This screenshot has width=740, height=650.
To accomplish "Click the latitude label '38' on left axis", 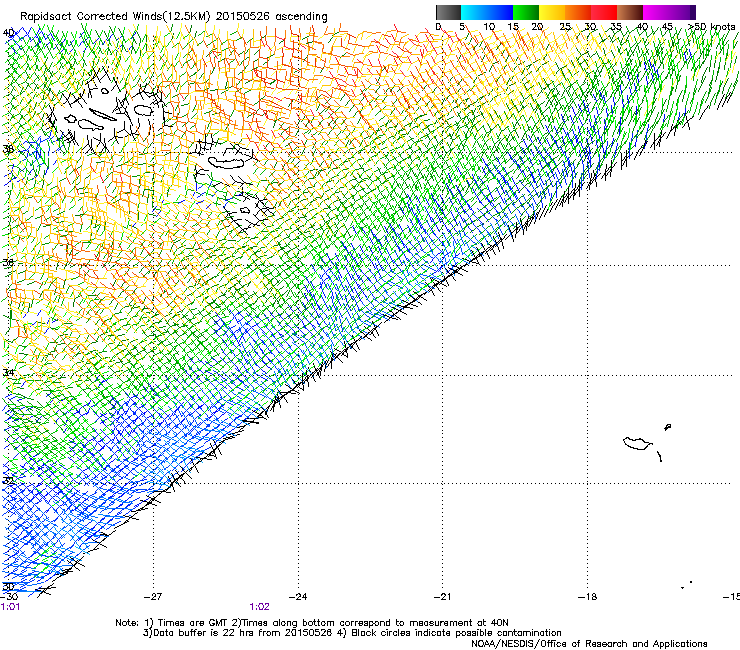I will coord(8,149).
